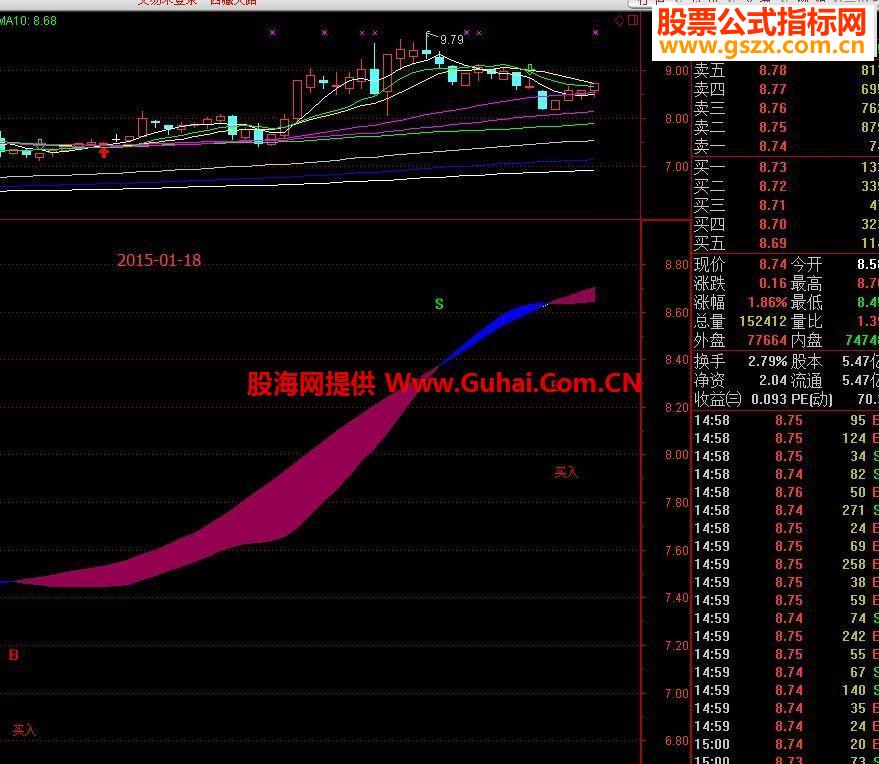Click the 现价 current price label
879x764 pixels.
click(x=709, y=265)
